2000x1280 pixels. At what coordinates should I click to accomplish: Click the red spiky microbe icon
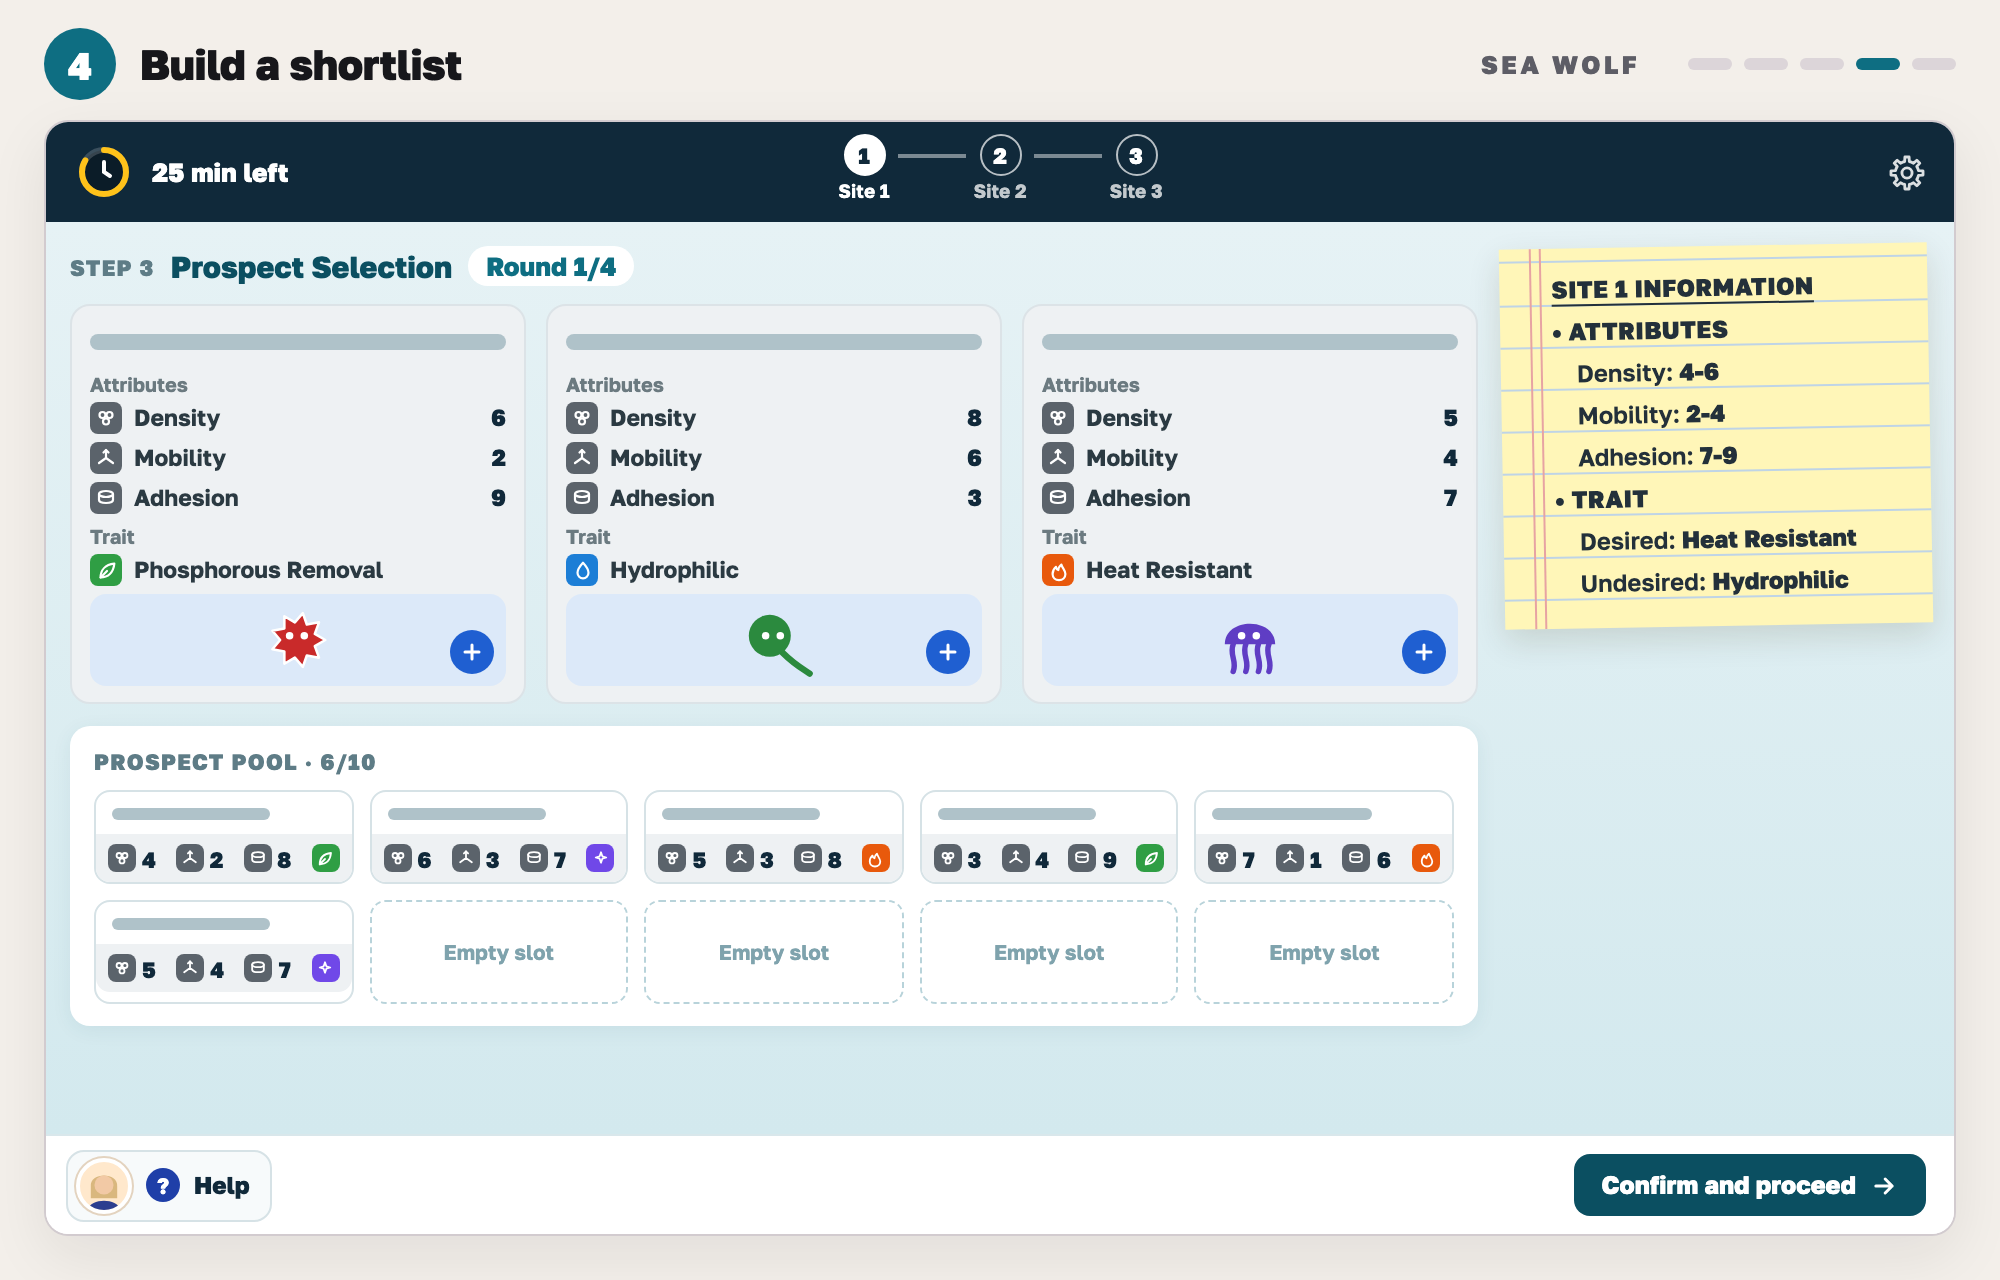click(298, 640)
